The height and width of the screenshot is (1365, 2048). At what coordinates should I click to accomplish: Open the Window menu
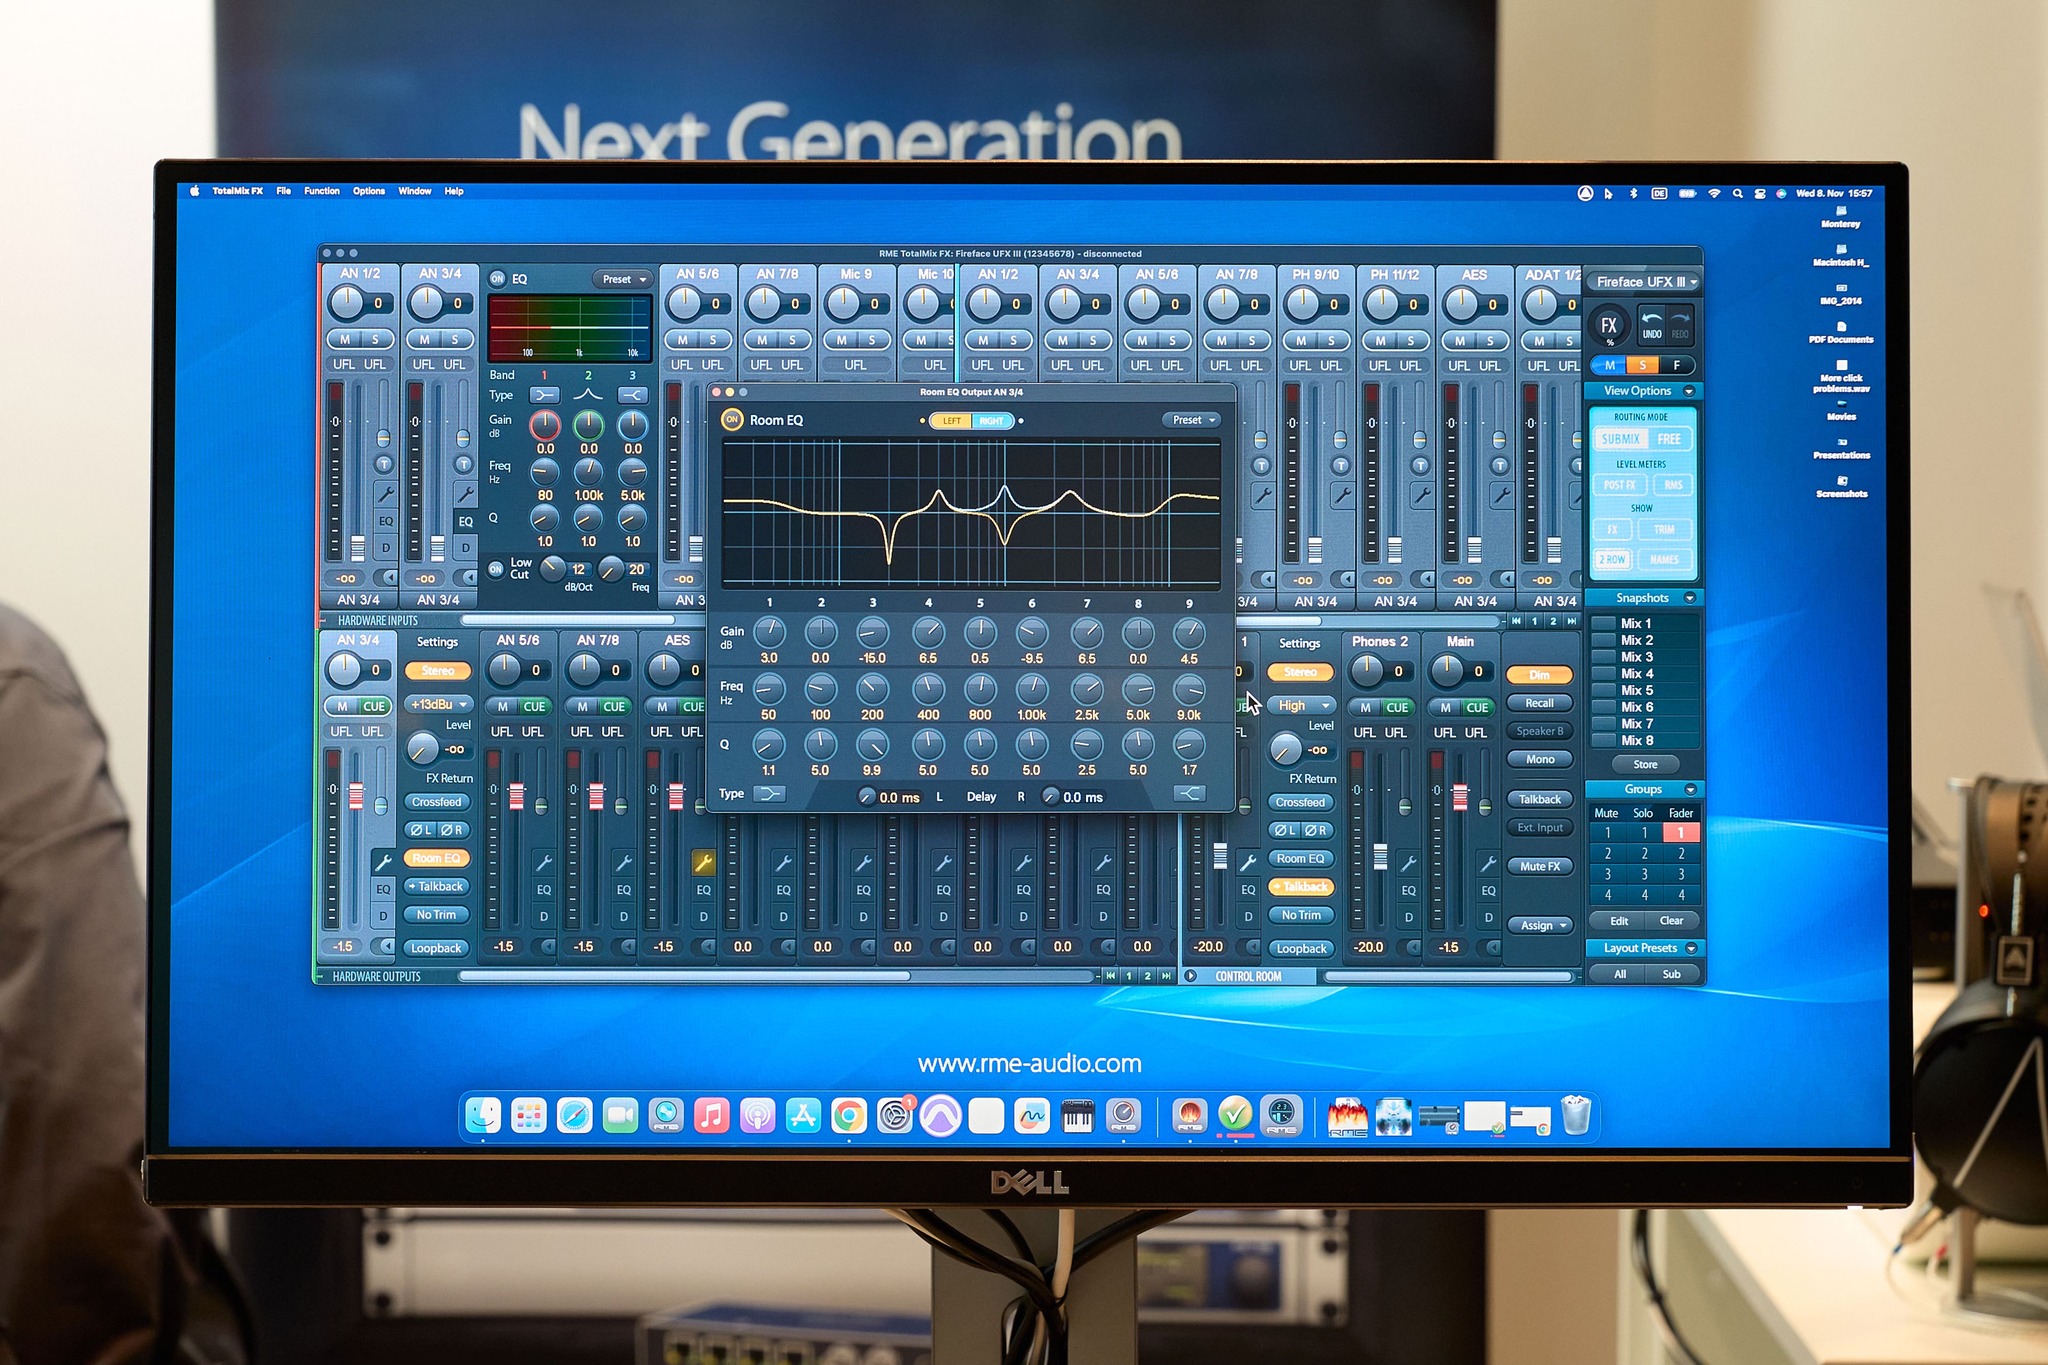point(415,191)
